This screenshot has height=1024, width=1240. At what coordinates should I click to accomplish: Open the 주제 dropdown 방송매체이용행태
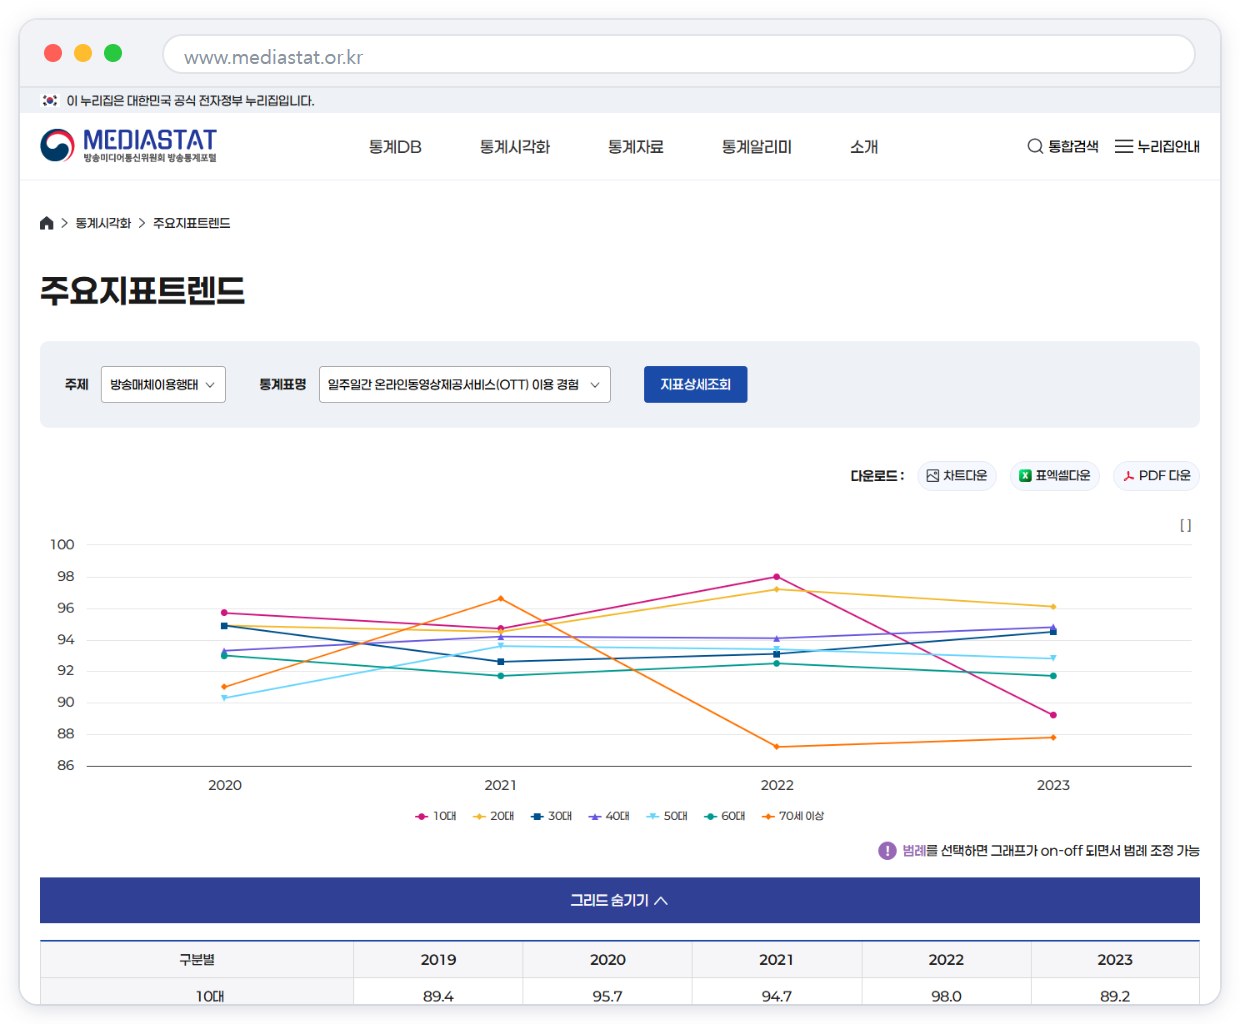(x=163, y=385)
